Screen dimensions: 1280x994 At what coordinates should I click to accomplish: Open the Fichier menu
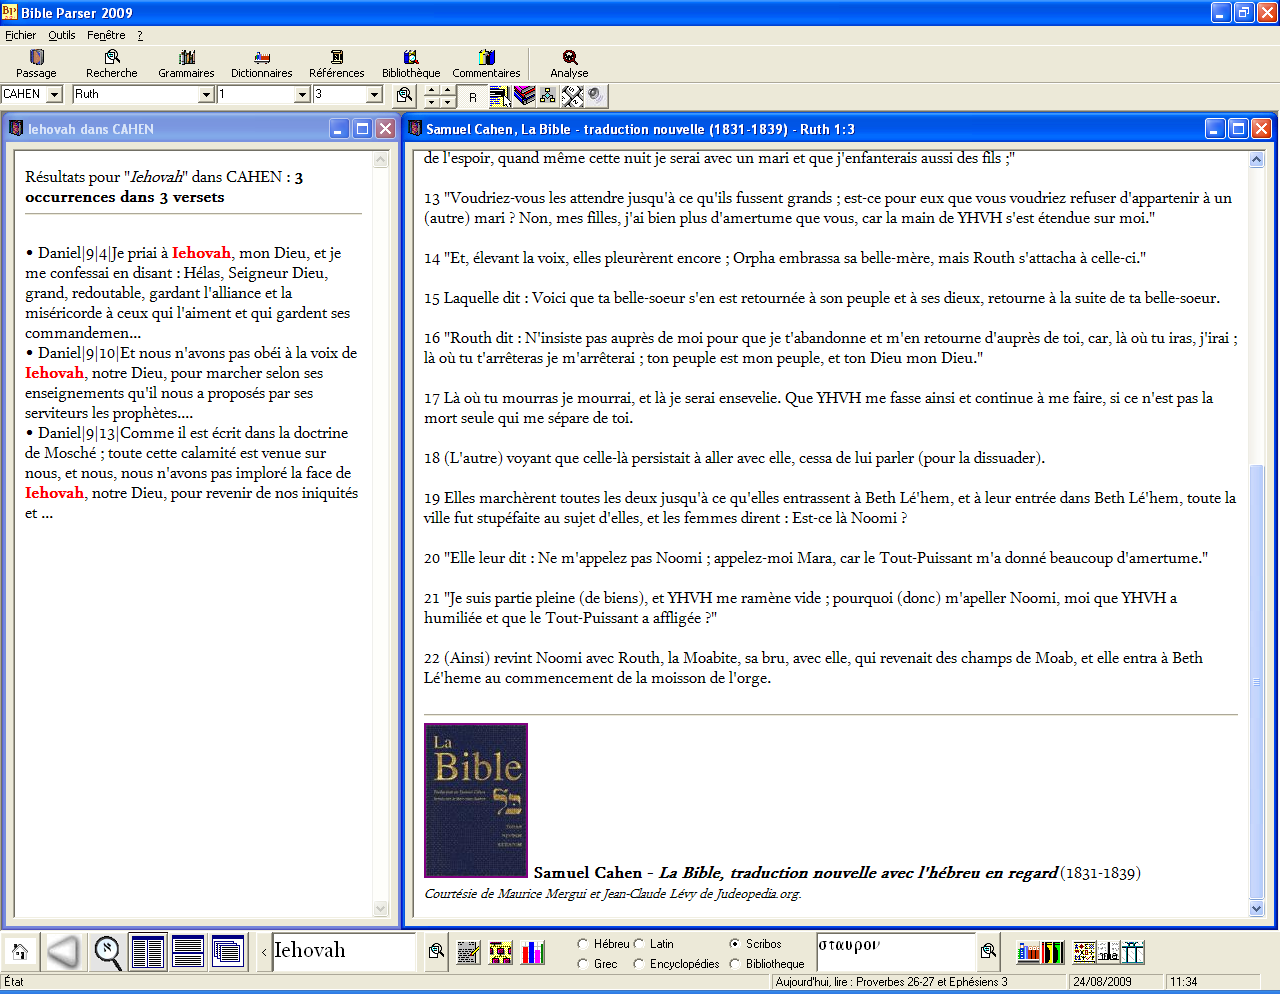click(20, 35)
